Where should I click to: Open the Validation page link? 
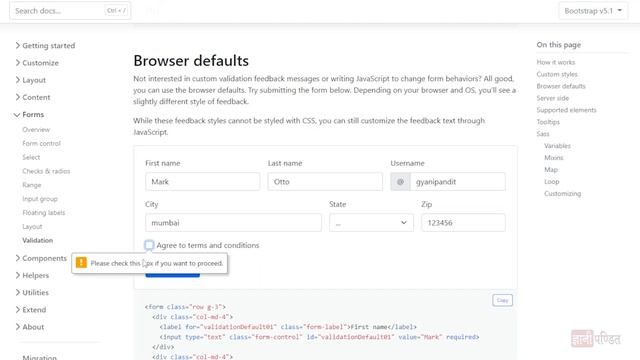coord(38,241)
